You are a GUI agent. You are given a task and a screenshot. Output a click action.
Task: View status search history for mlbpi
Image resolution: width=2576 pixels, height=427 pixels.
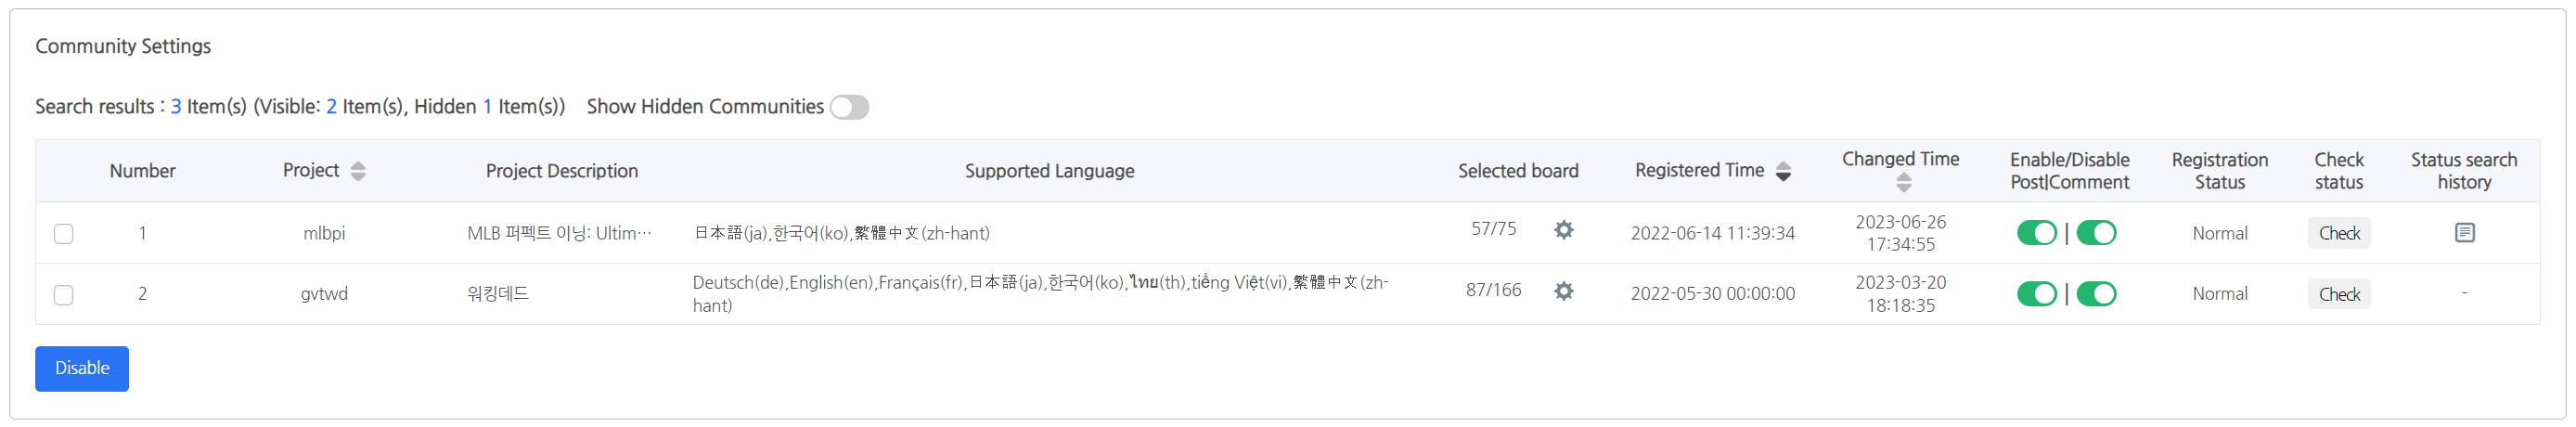pyautogui.click(x=2464, y=233)
